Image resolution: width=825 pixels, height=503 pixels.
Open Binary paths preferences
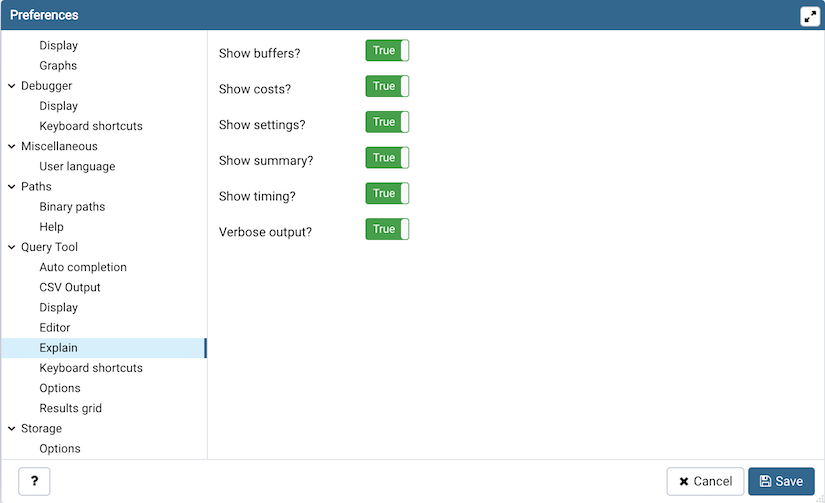click(72, 207)
